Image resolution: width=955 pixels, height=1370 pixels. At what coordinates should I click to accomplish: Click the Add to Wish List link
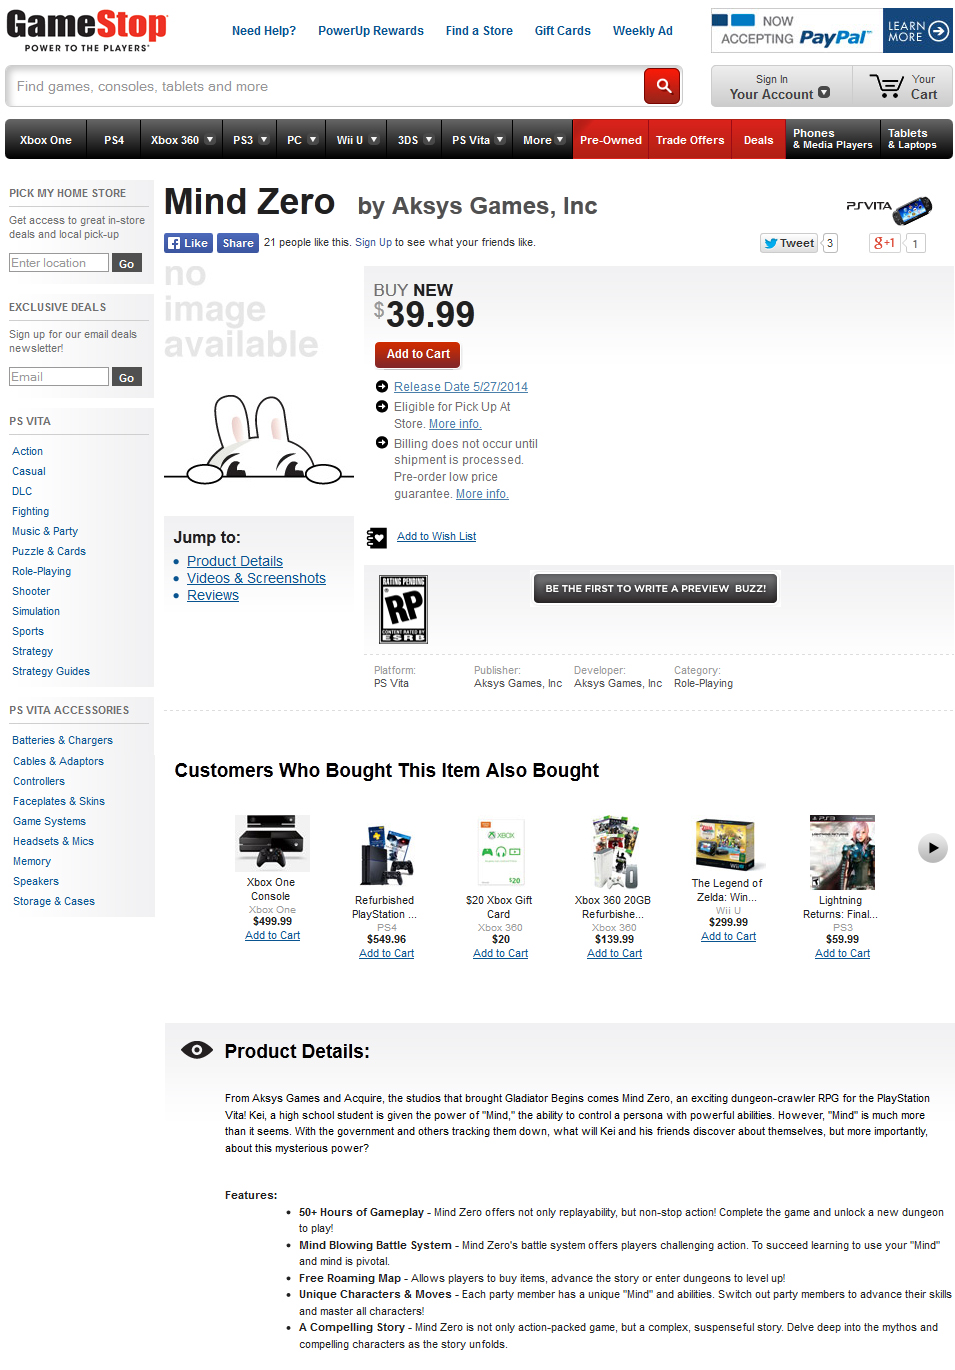[x=436, y=537]
